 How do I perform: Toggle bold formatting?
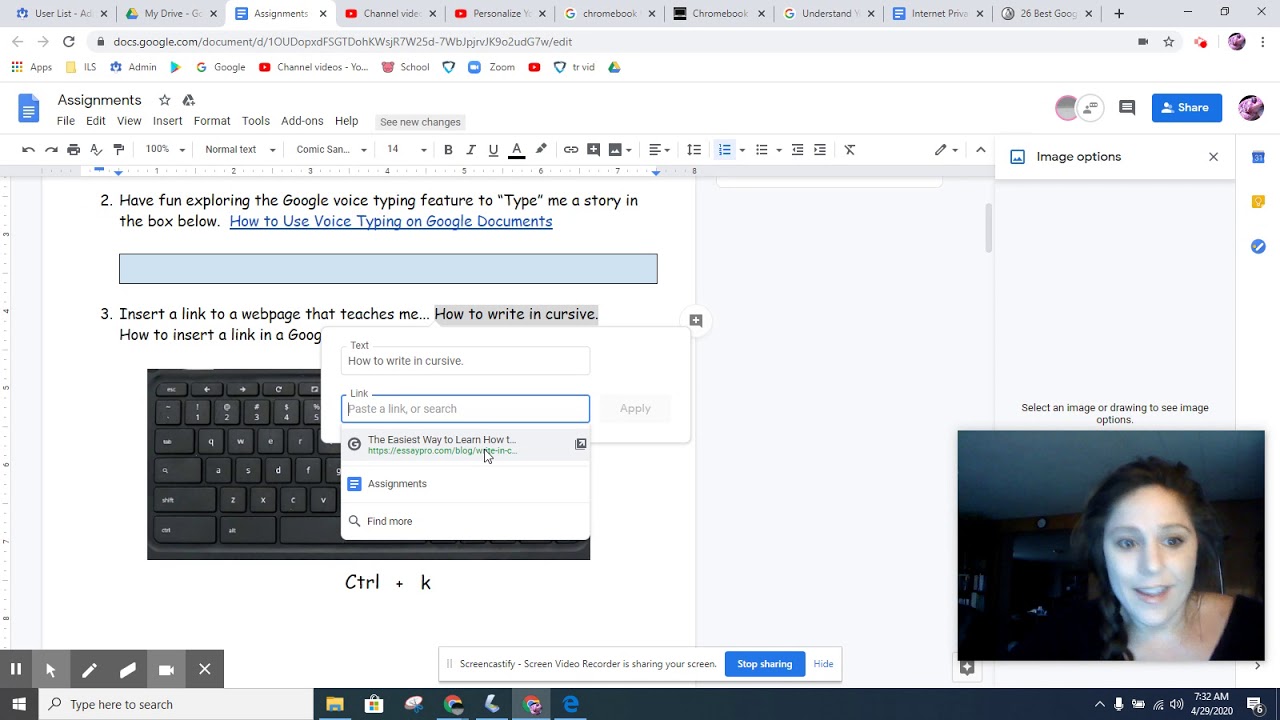pos(448,150)
